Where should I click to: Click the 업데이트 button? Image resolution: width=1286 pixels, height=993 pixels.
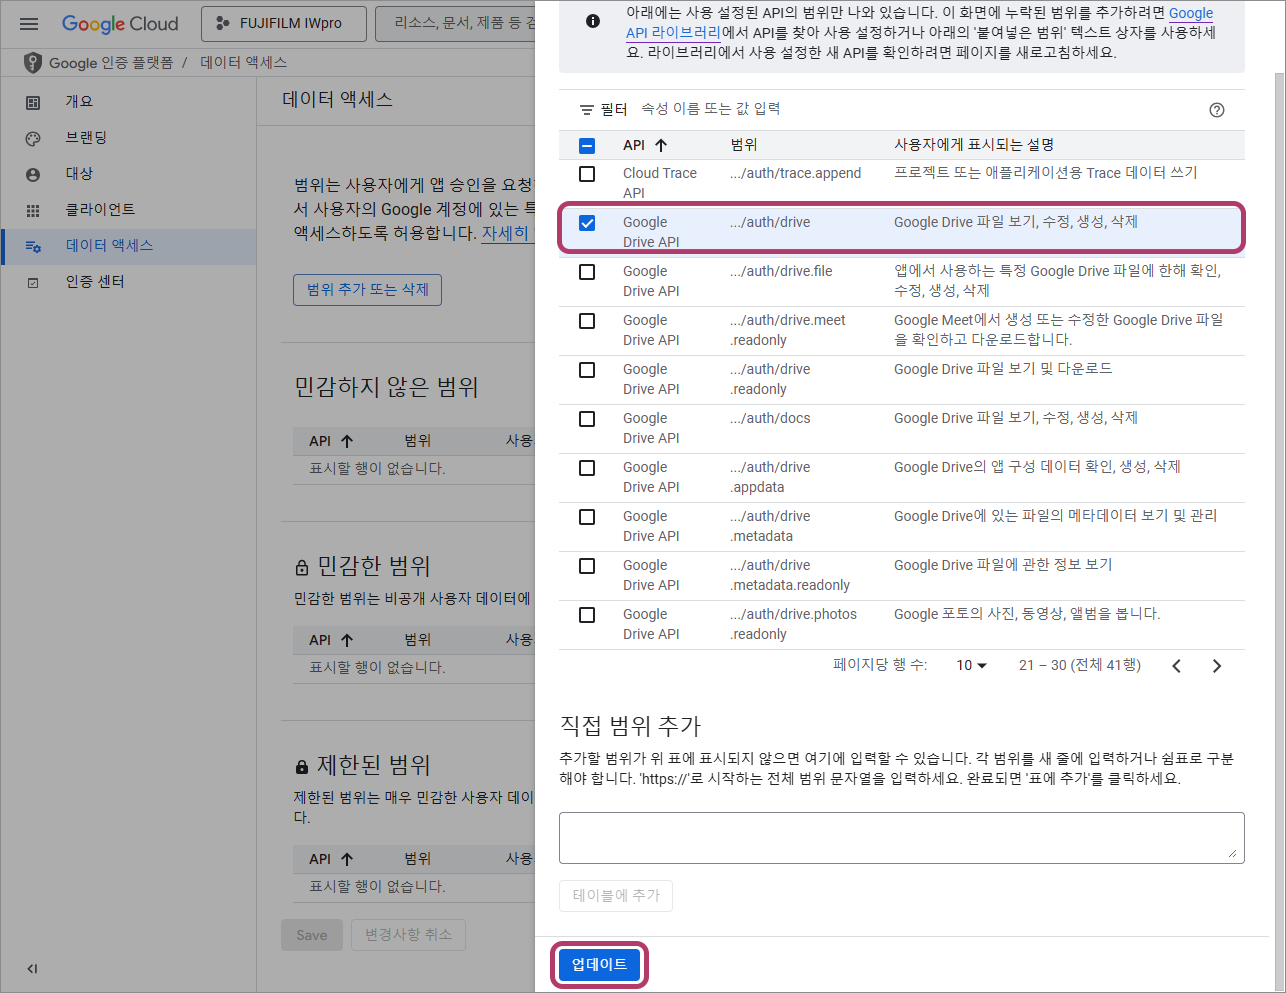[x=599, y=964]
